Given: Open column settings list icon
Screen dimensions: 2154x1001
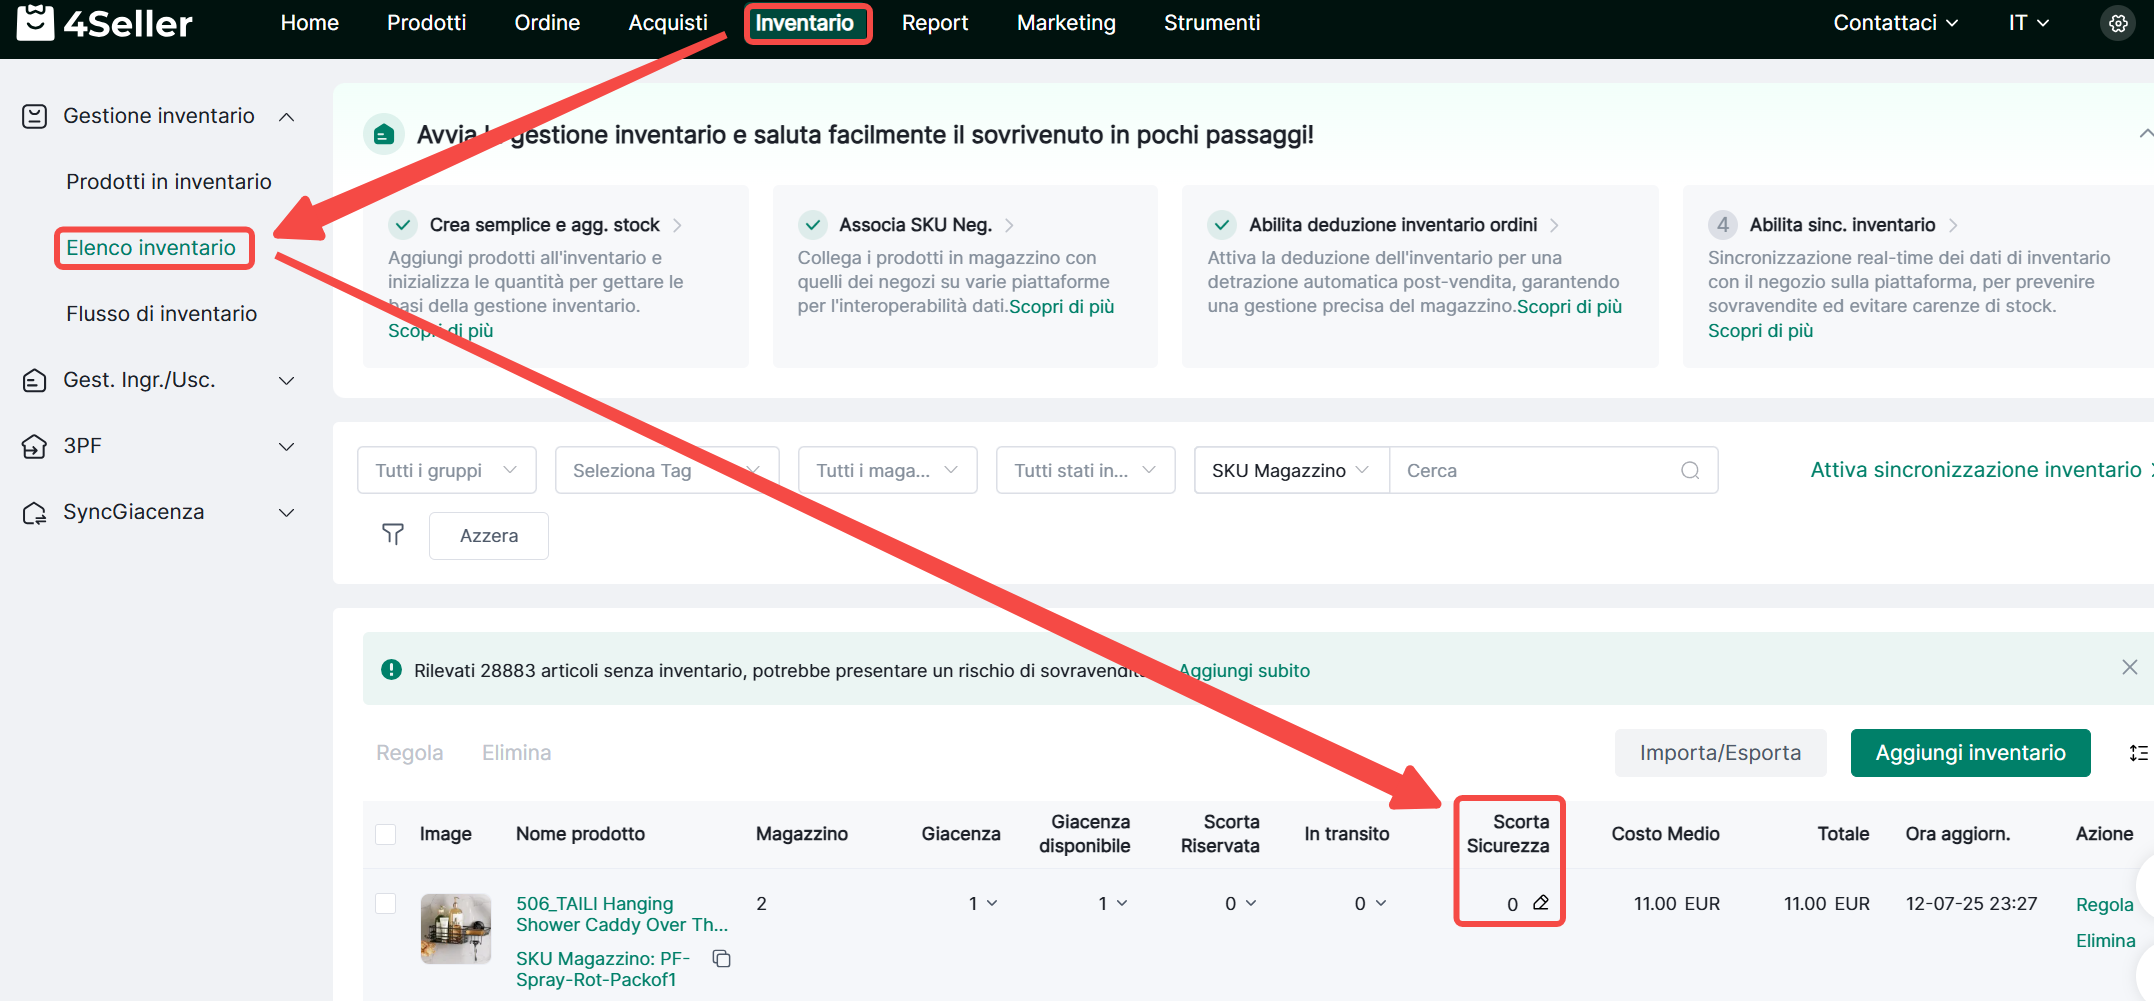Looking at the screenshot, I should pyautogui.click(x=2138, y=753).
